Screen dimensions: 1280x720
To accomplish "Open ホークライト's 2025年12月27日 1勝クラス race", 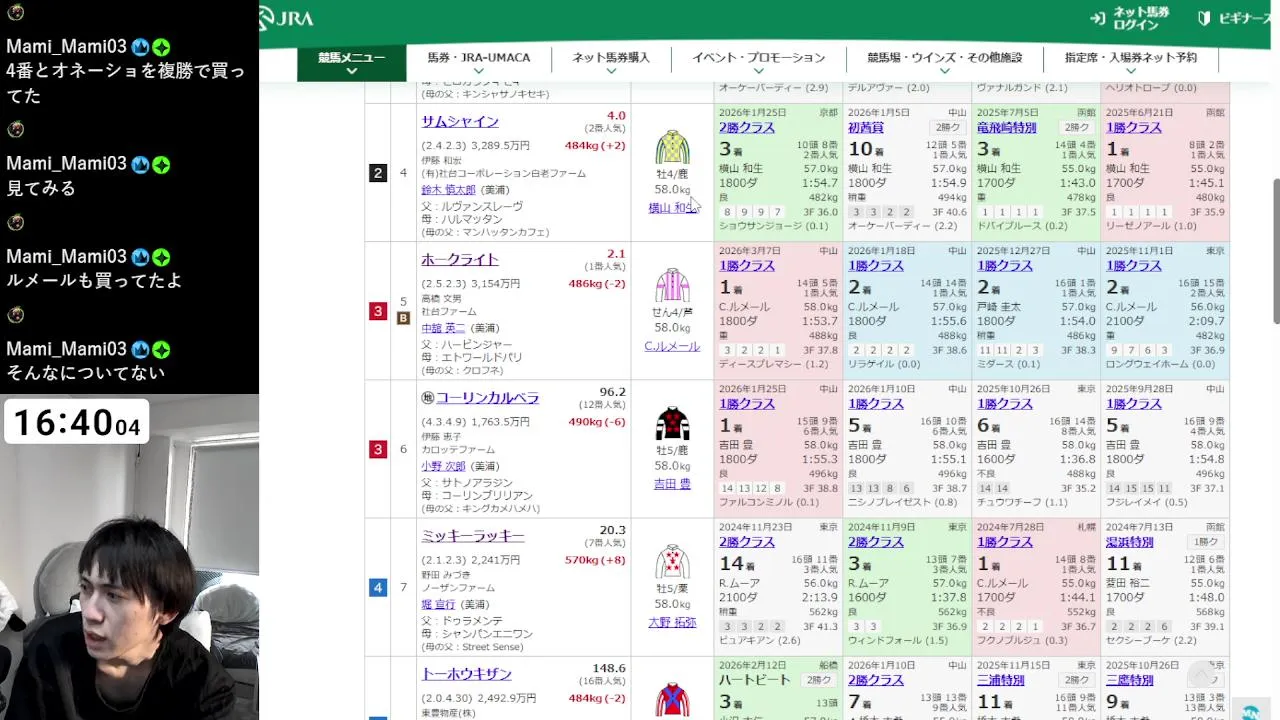I will (x=1005, y=266).
